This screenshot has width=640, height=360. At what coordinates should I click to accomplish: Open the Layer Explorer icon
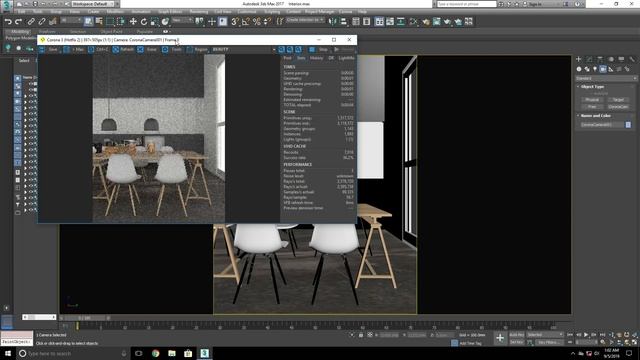pyautogui.click(x=367, y=21)
